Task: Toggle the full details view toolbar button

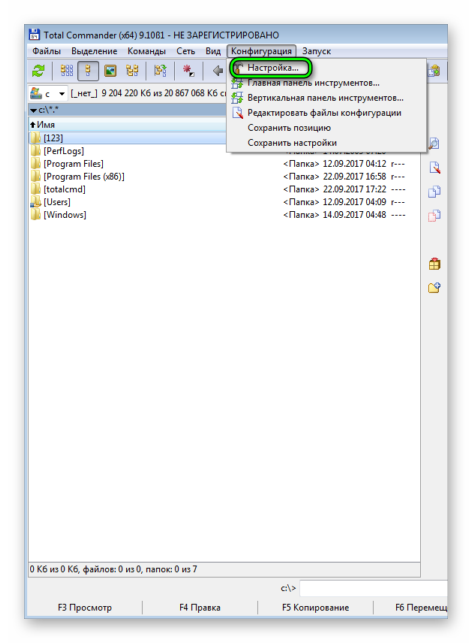Action: (x=88, y=71)
